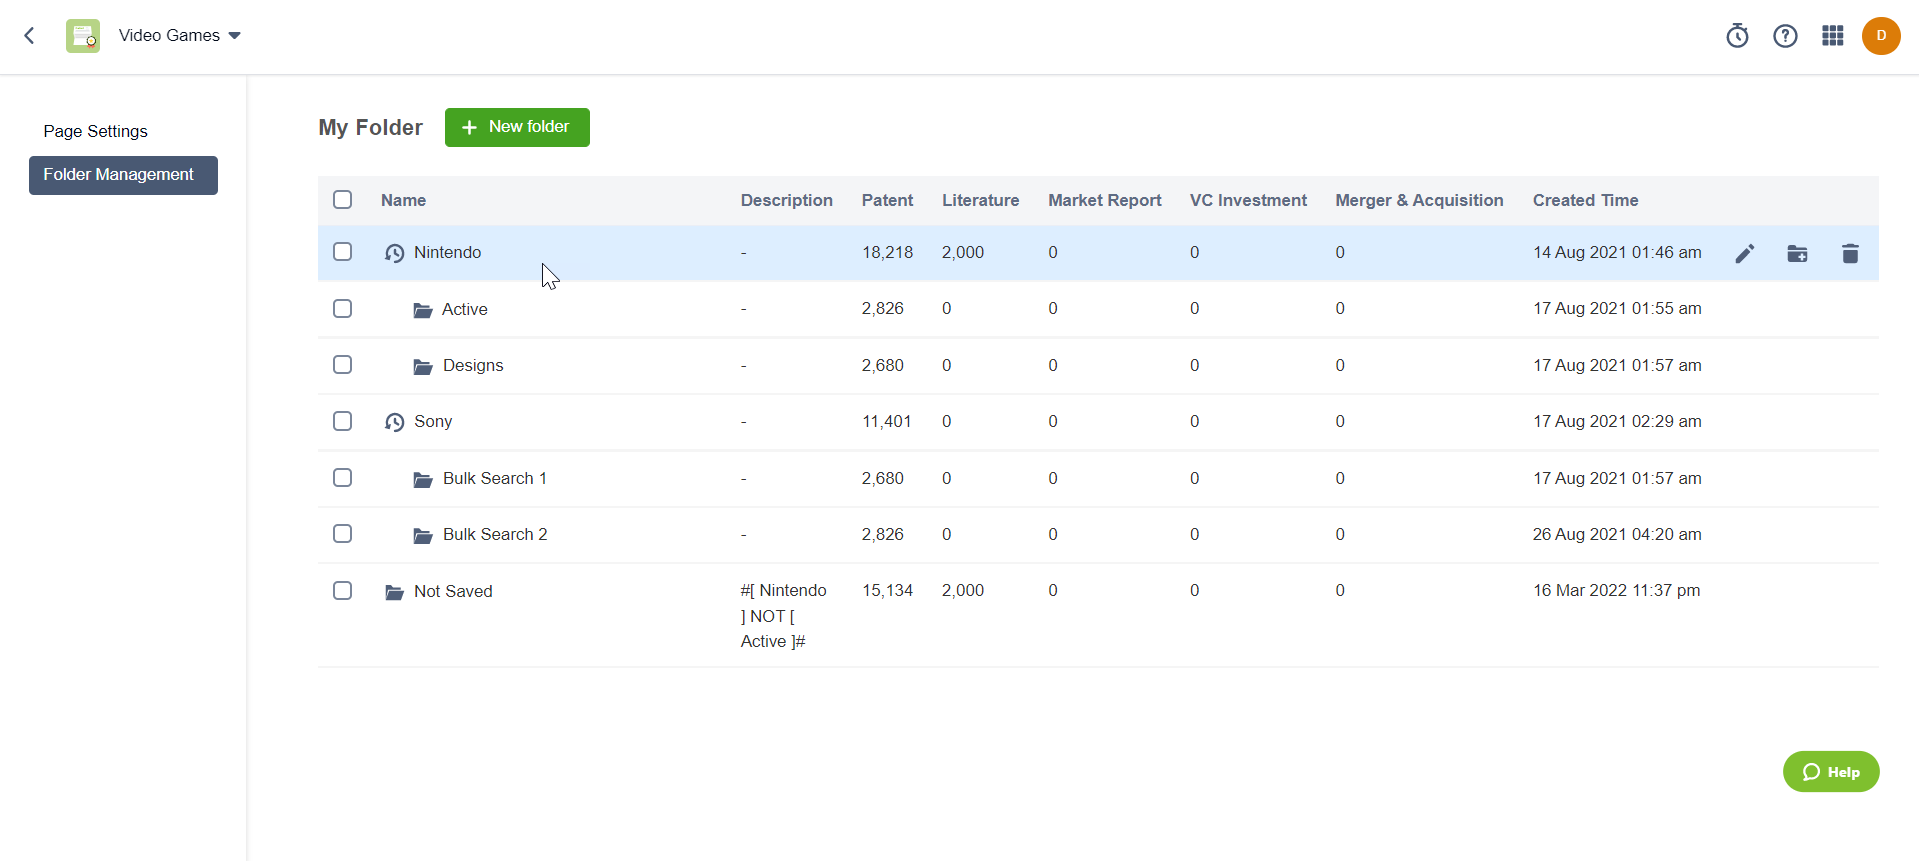Select the Bulk Search 2 checkbox
The width and height of the screenshot is (1919, 861).
[343, 534]
